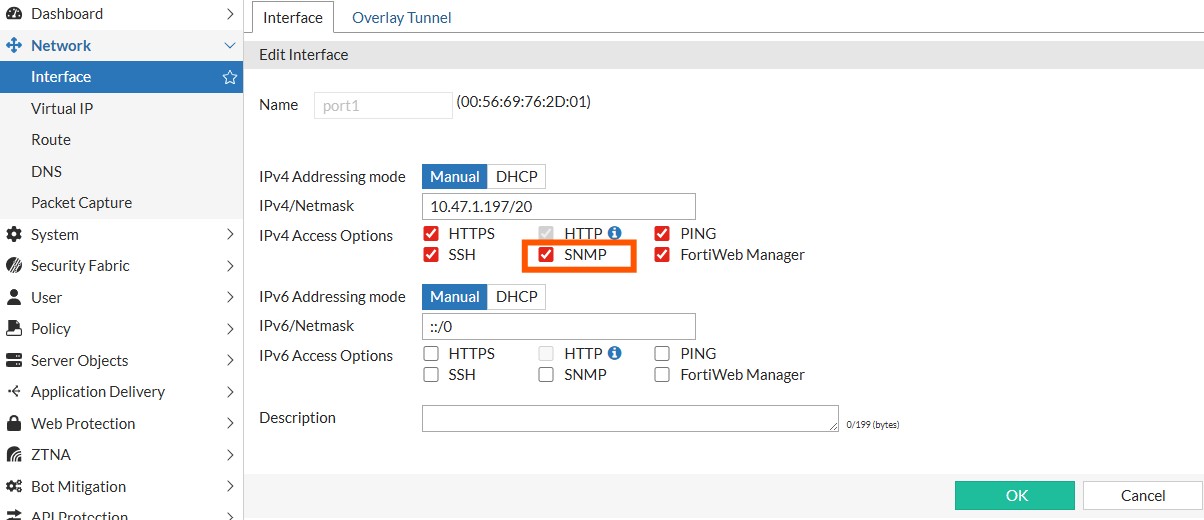Uncheck the IPv4 SSH access checkbox
The image size is (1204, 520).
pos(431,254)
